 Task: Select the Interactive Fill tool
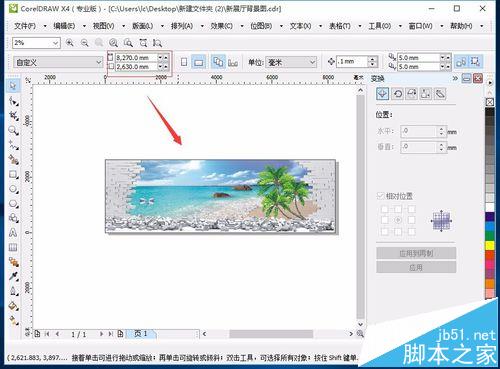tap(13, 320)
